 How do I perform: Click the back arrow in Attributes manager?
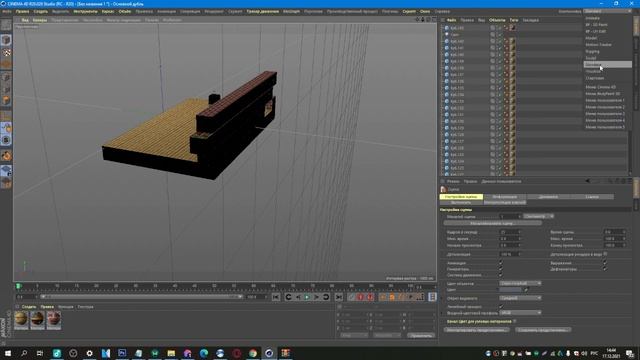(x=588, y=181)
